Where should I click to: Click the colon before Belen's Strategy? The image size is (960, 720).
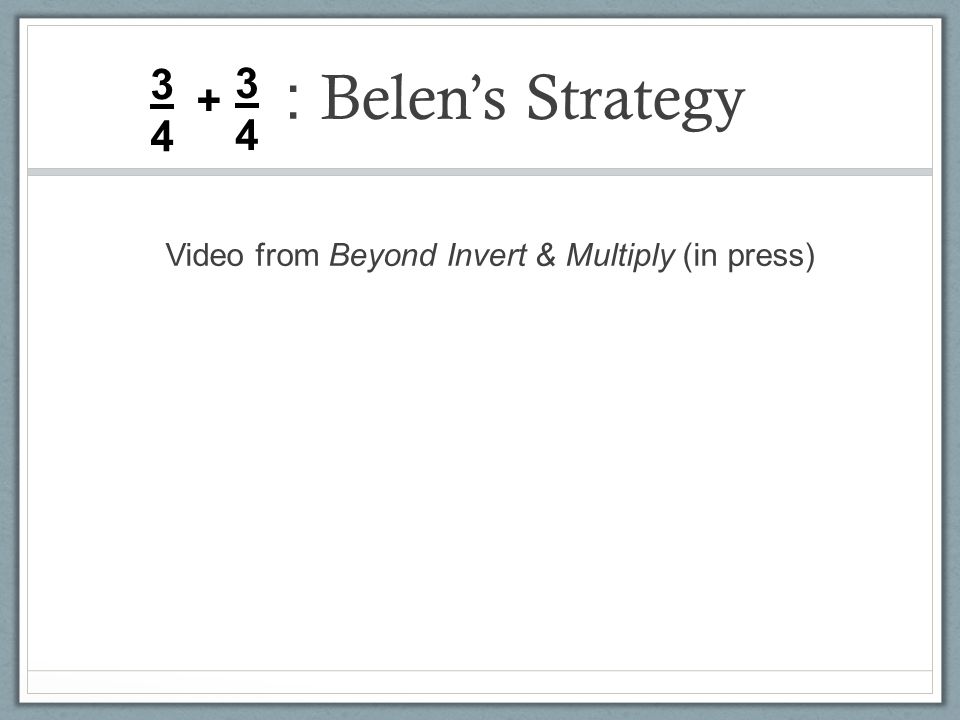293,100
